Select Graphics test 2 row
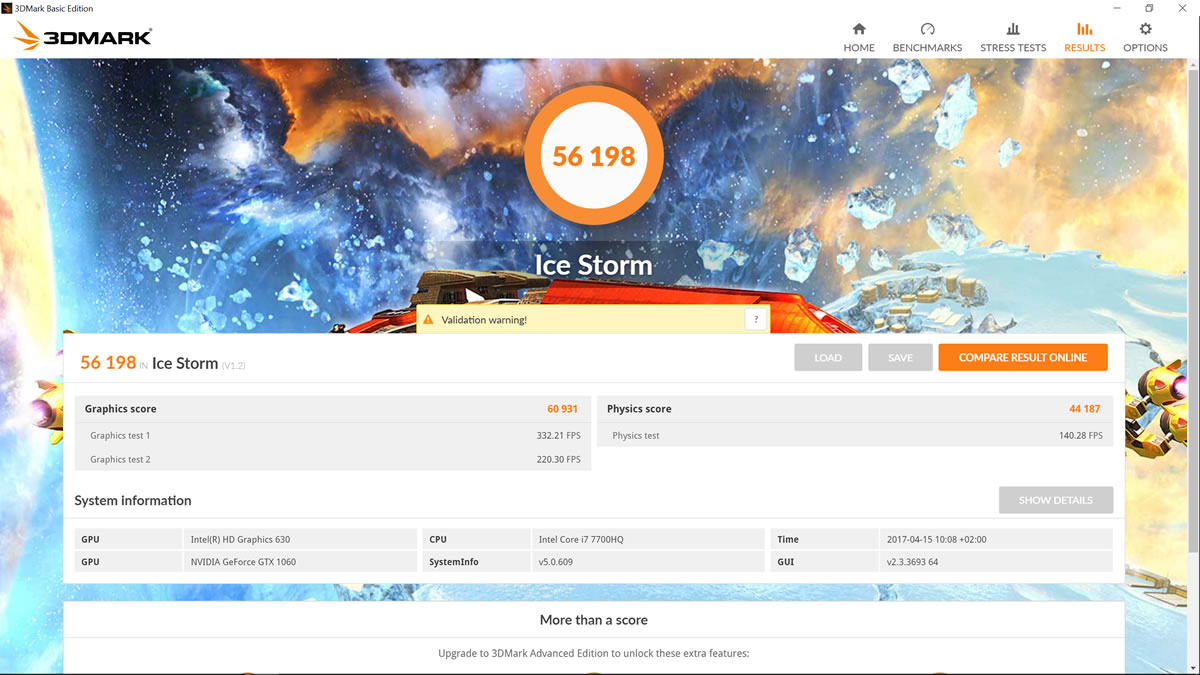 (333, 460)
